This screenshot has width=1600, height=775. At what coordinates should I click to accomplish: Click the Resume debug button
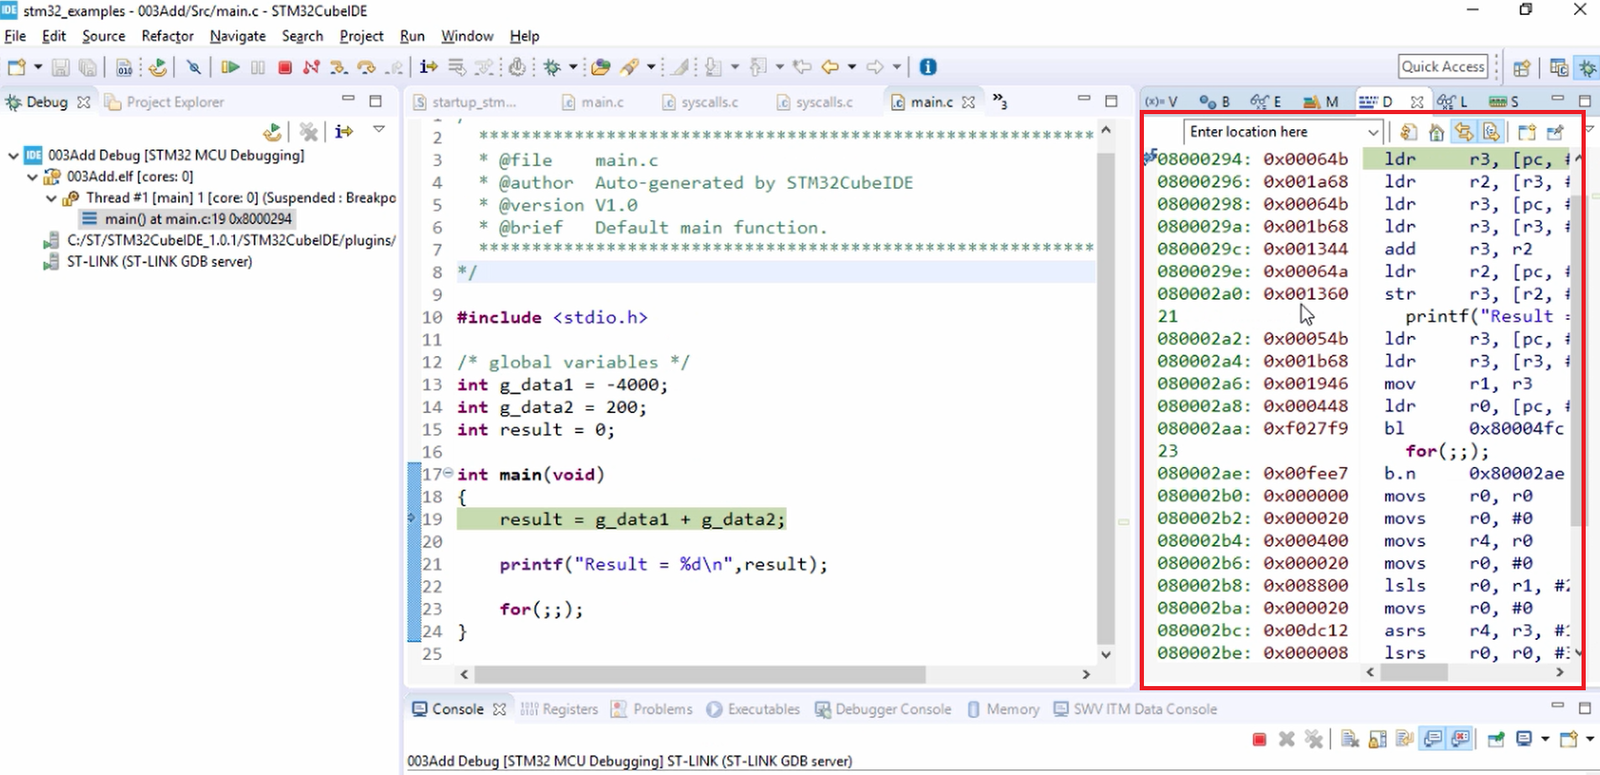tap(230, 67)
